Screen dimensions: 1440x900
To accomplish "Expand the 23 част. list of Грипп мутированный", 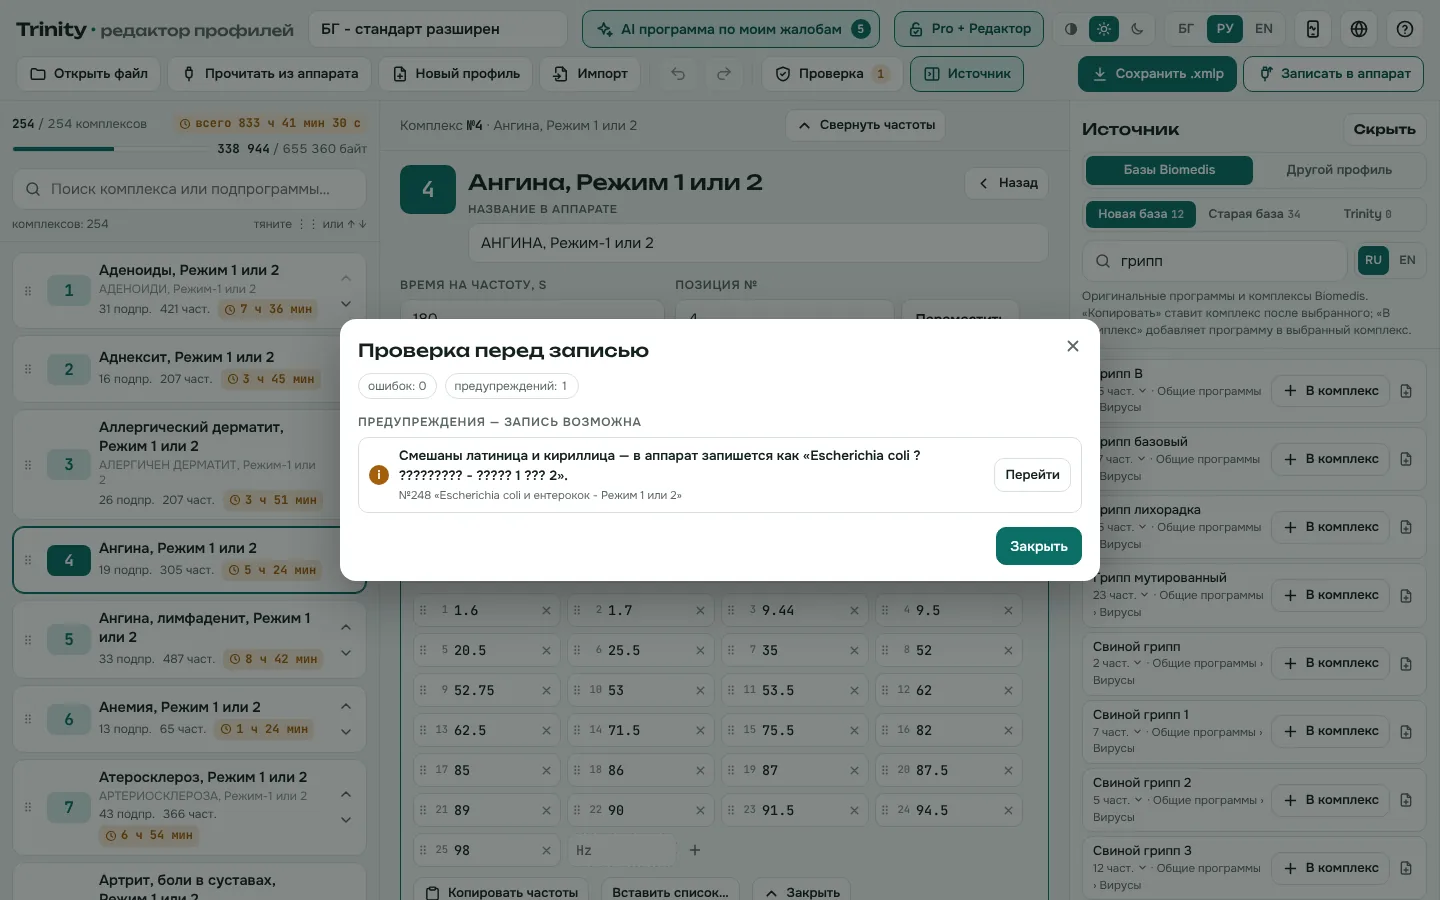I will (x=1119, y=595).
